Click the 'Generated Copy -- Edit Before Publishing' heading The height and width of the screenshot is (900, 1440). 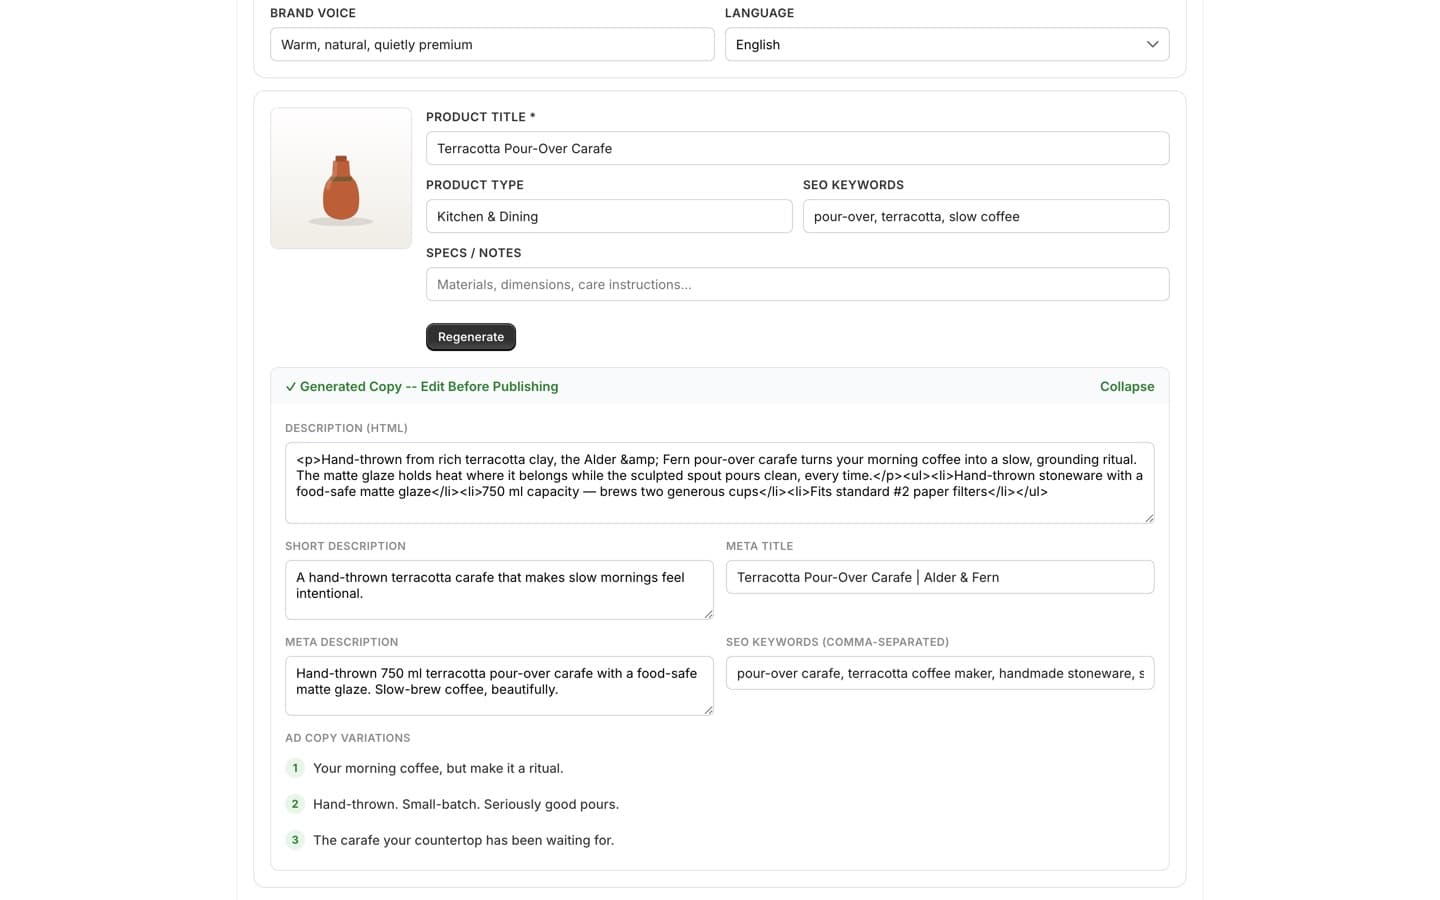point(429,386)
